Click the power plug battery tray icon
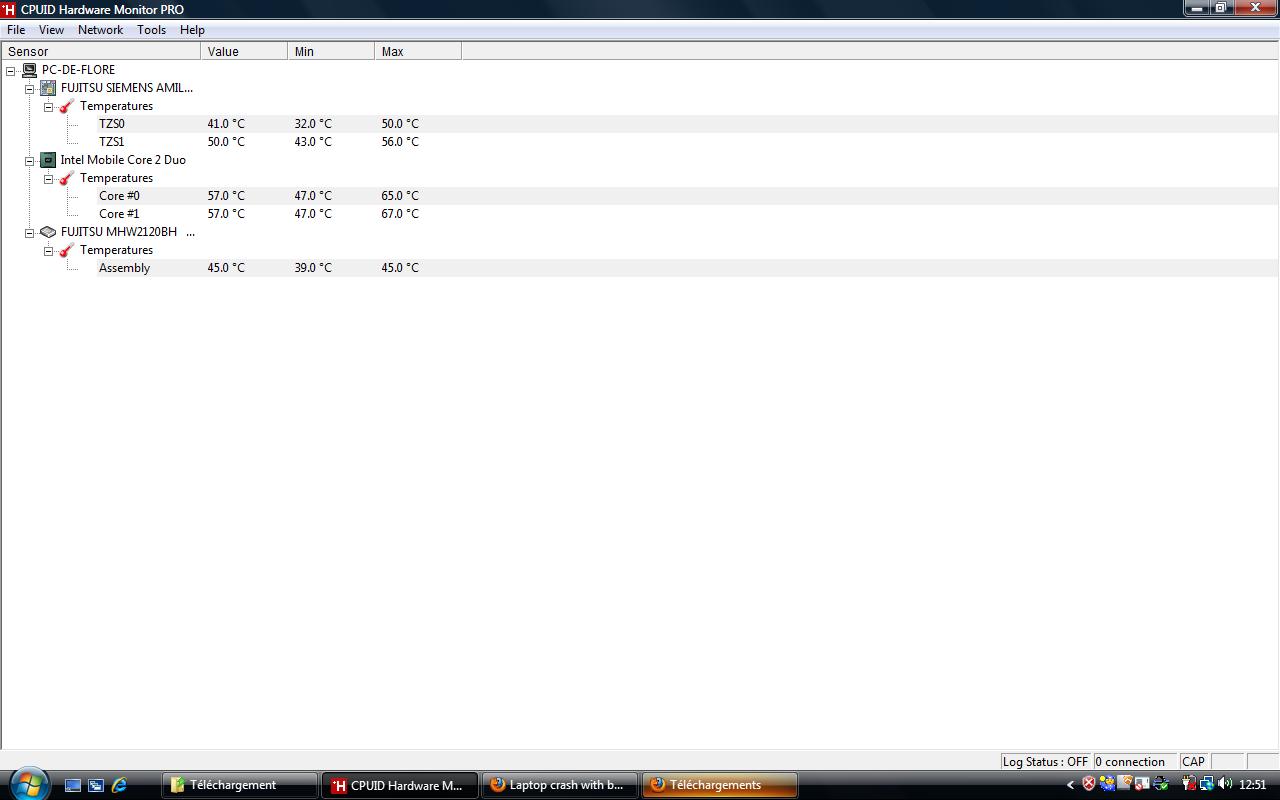Image resolution: width=1280 pixels, height=800 pixels. [1189, 784]
